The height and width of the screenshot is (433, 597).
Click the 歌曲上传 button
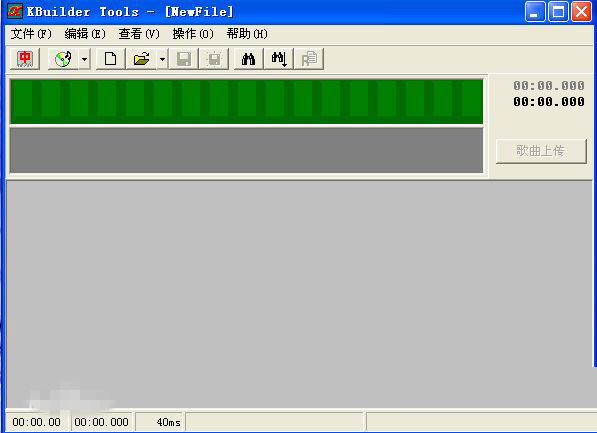coord(541,151)
